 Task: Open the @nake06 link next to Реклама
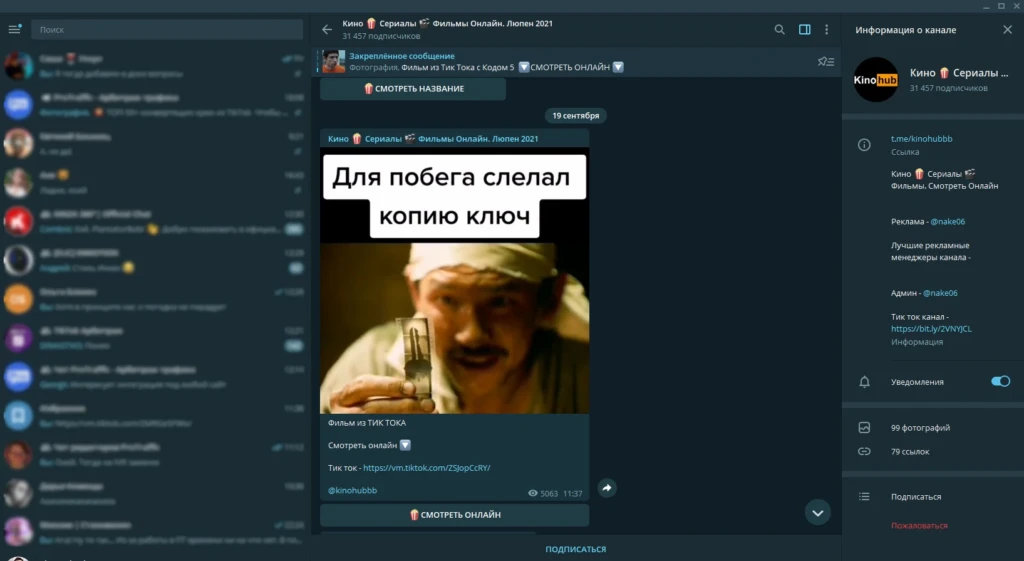(948, 221)
